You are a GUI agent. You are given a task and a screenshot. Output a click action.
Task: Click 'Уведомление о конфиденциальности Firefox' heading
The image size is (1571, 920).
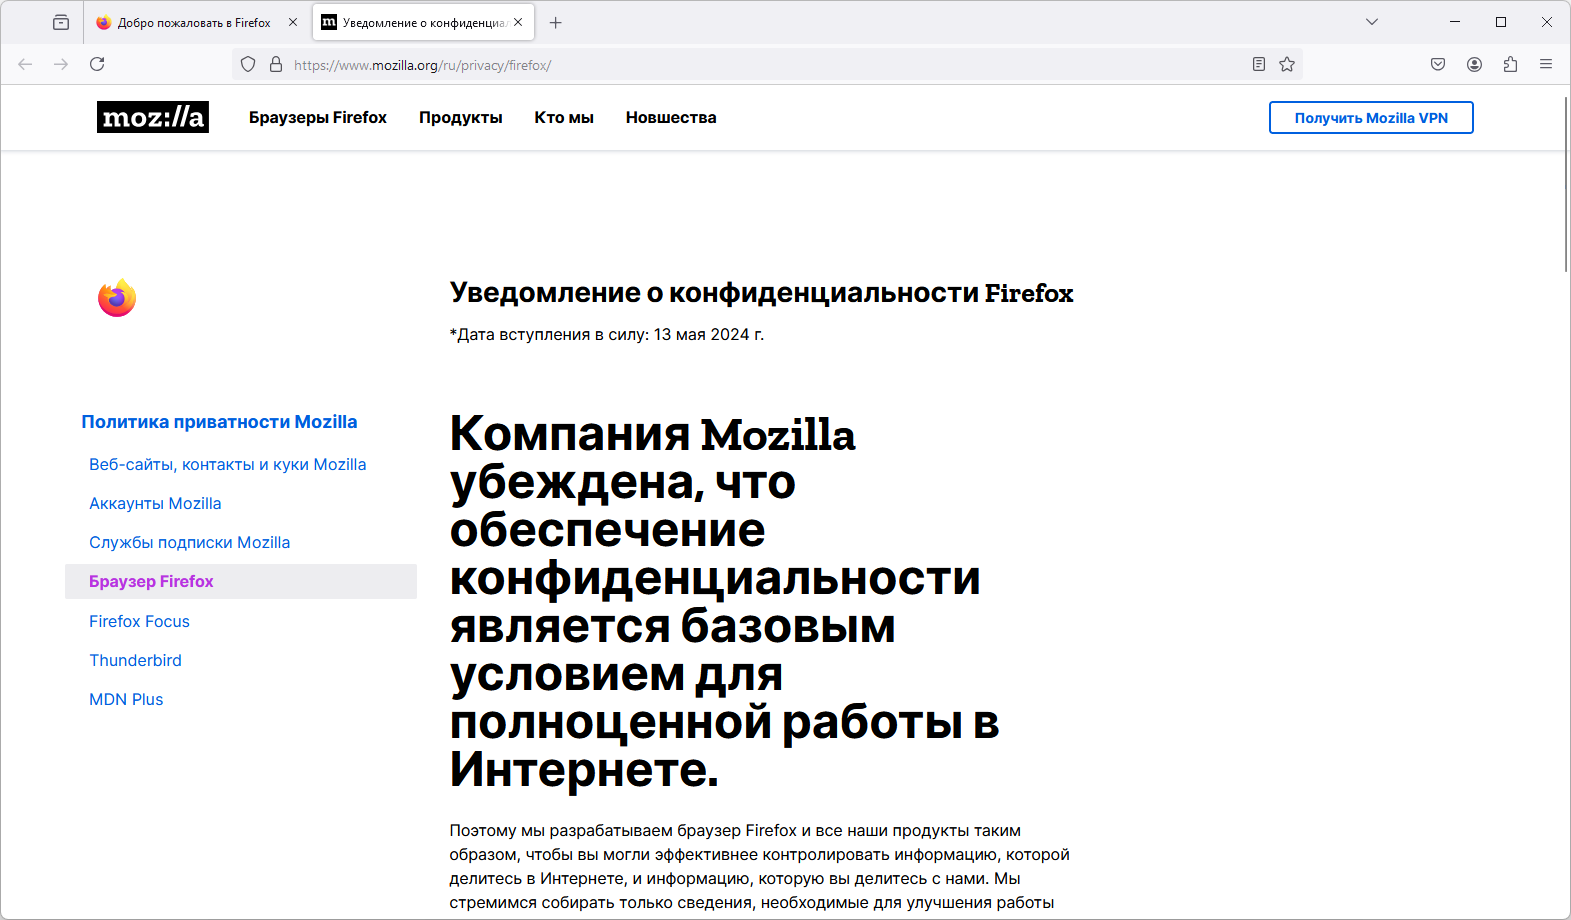(761, 293)
